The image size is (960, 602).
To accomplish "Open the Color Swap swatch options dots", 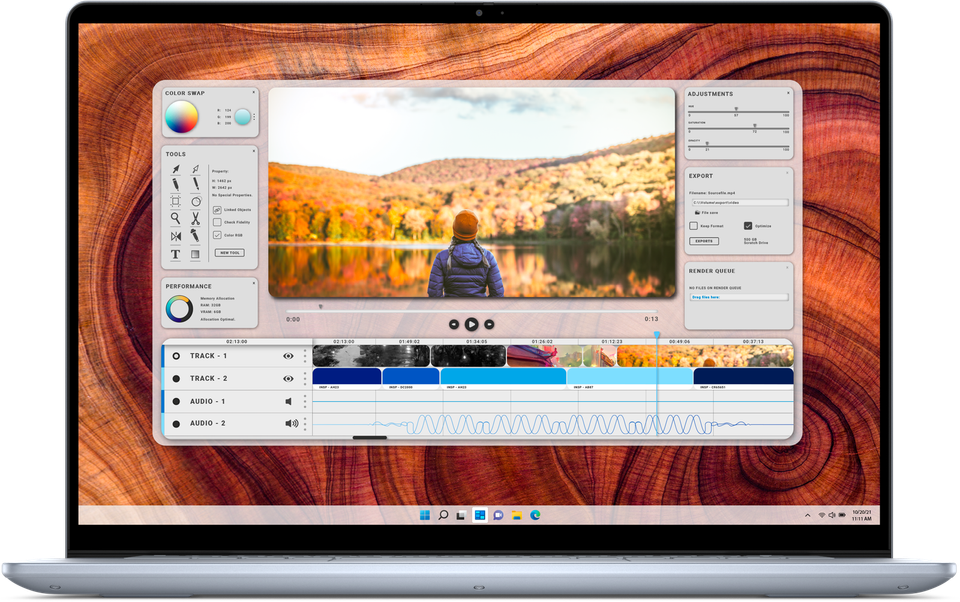I will coord(254,116).
